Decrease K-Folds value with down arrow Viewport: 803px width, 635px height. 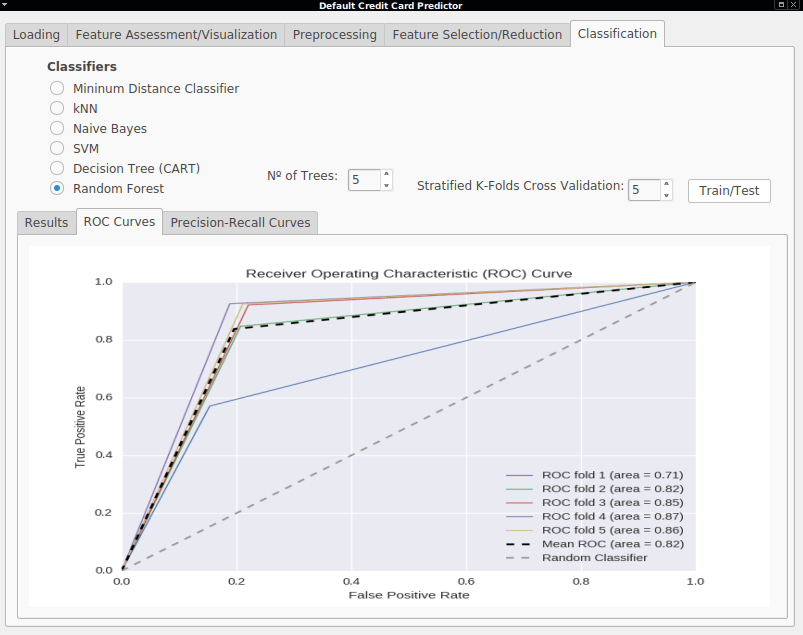tap(666, 196)
